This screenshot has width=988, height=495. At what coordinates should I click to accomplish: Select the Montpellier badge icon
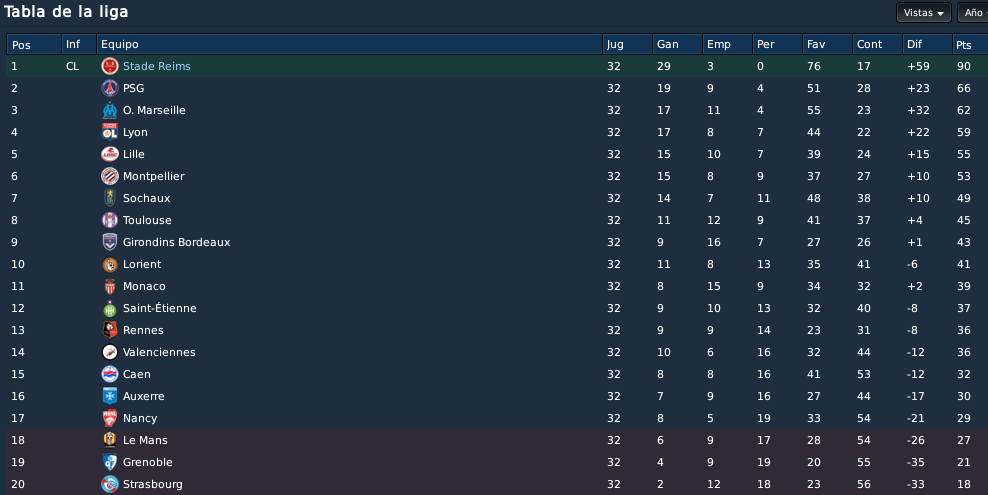[110, 176]
